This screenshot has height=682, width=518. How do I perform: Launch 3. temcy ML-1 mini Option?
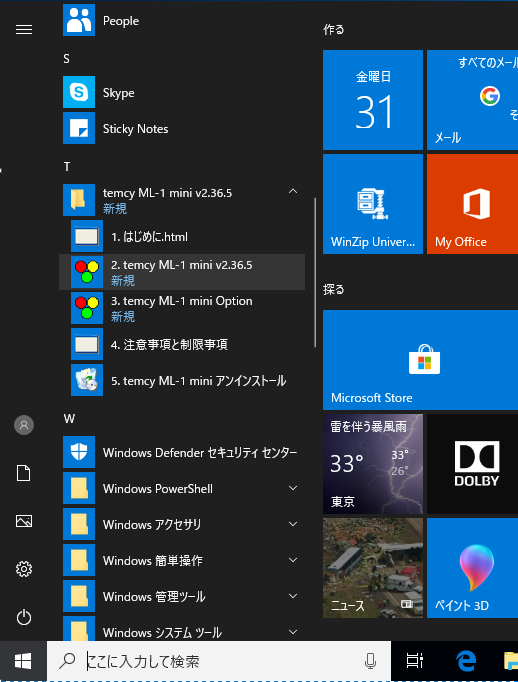pyautogui.click(x=183, y=308)
